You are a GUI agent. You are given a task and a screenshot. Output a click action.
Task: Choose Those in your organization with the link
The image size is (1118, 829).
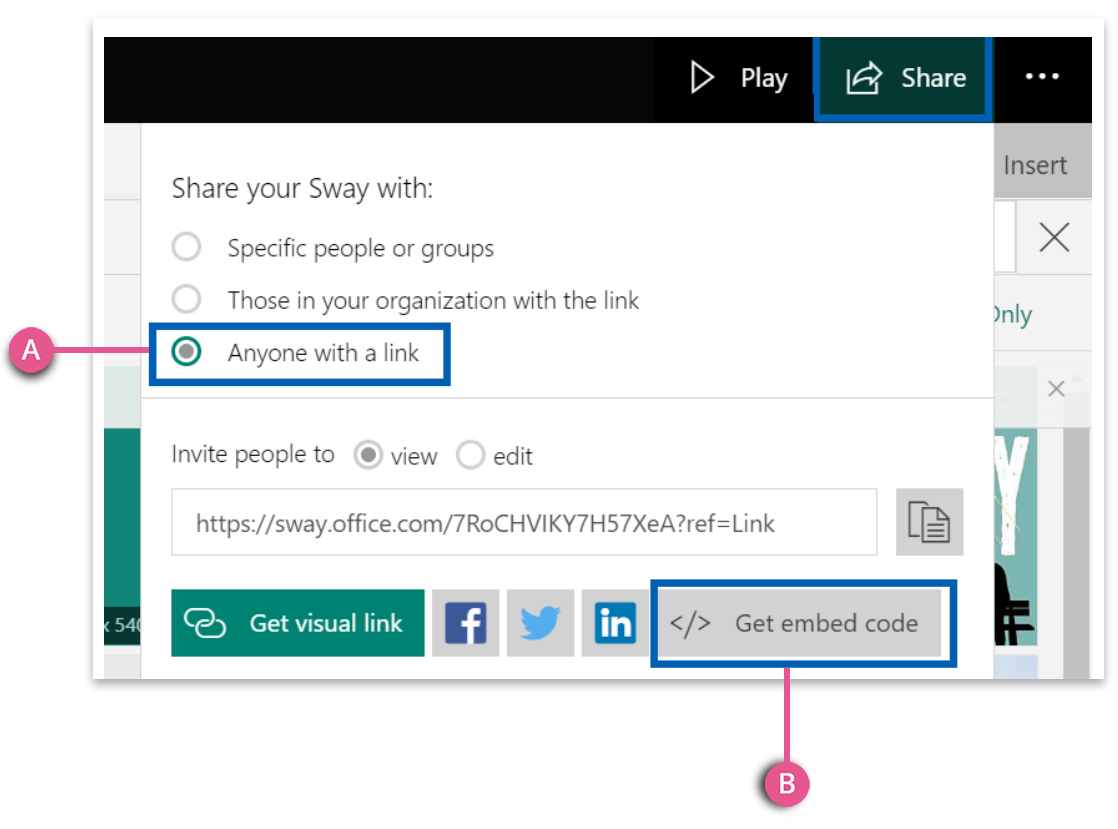click(x=405, y=300)
